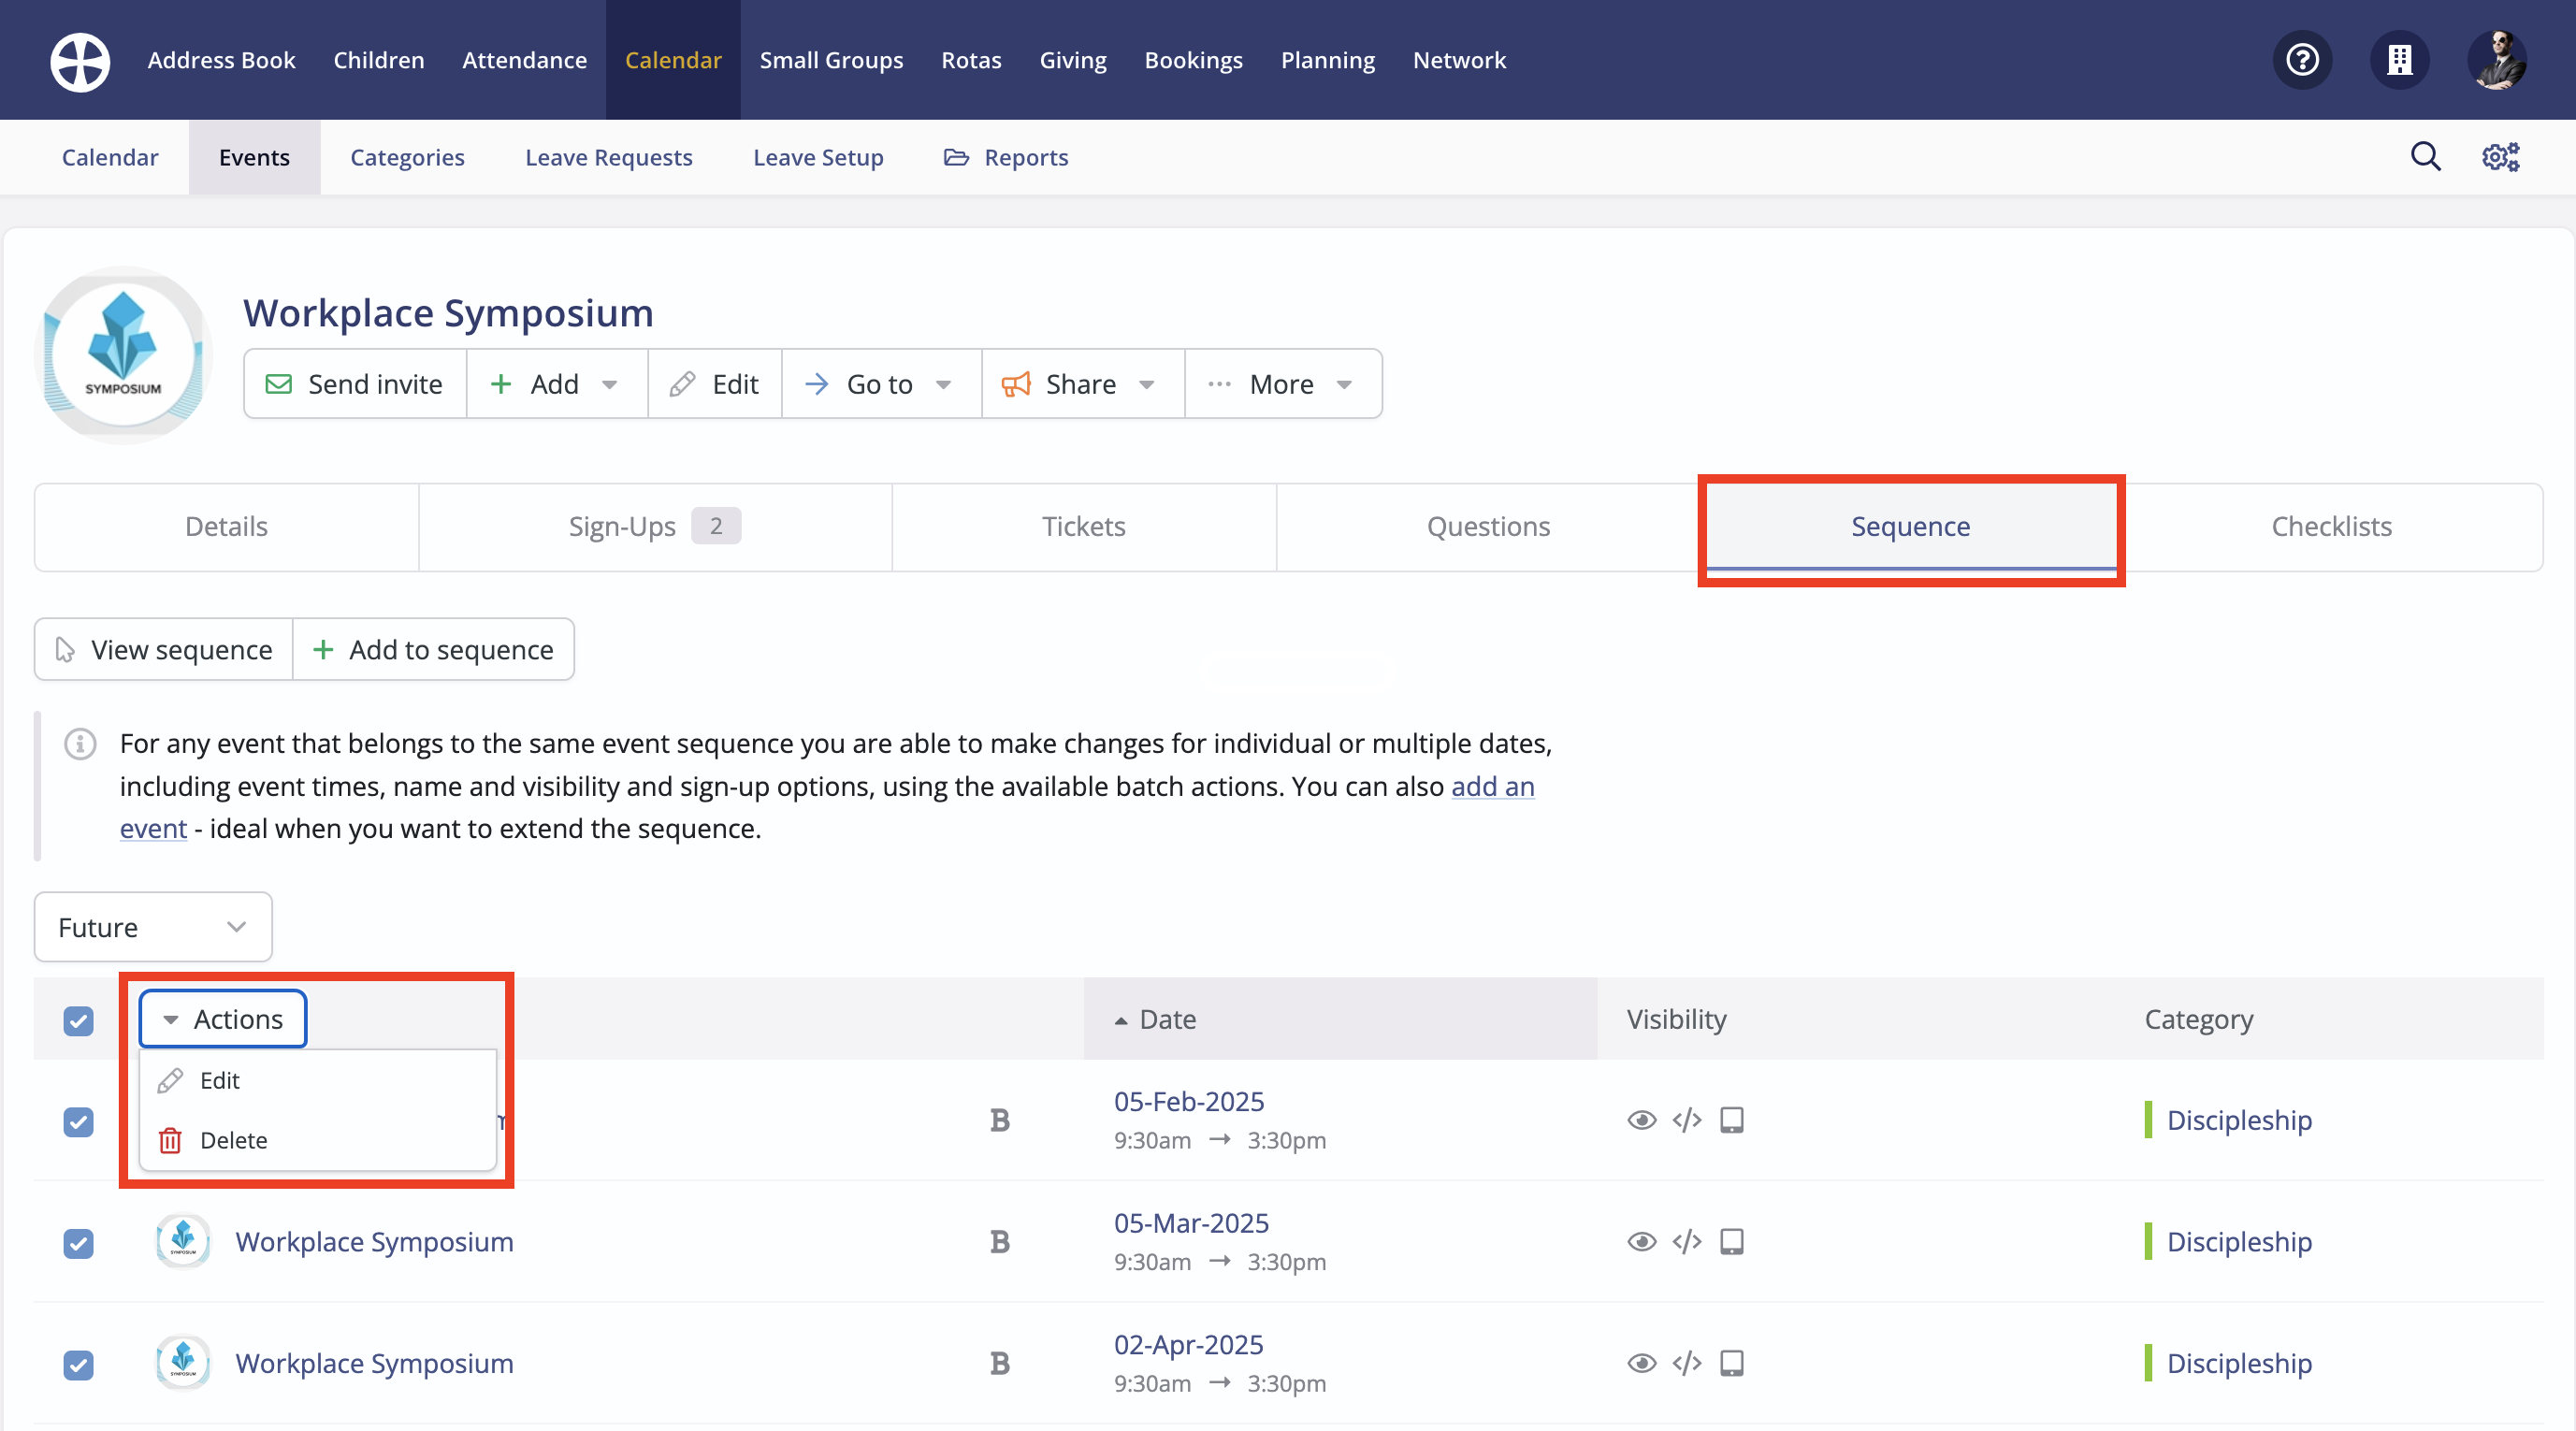
Task: Switch to the Checklists tab
Action: (x=2331, y=527)
